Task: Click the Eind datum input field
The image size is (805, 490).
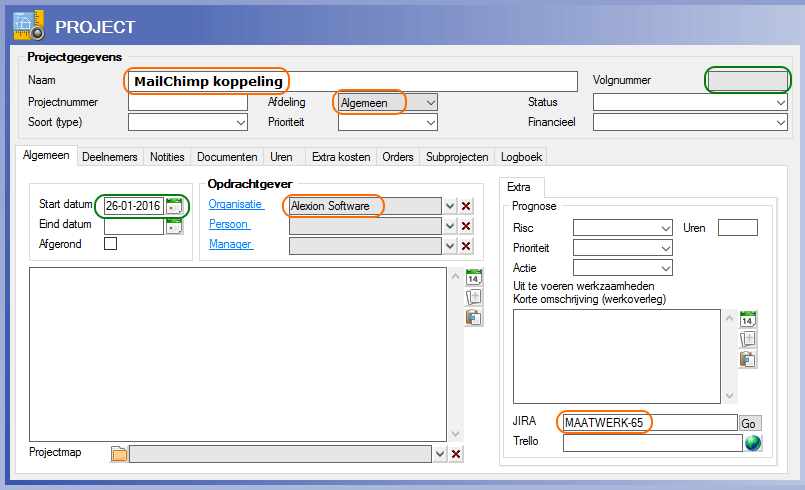Action: click(x=134, y=226)
